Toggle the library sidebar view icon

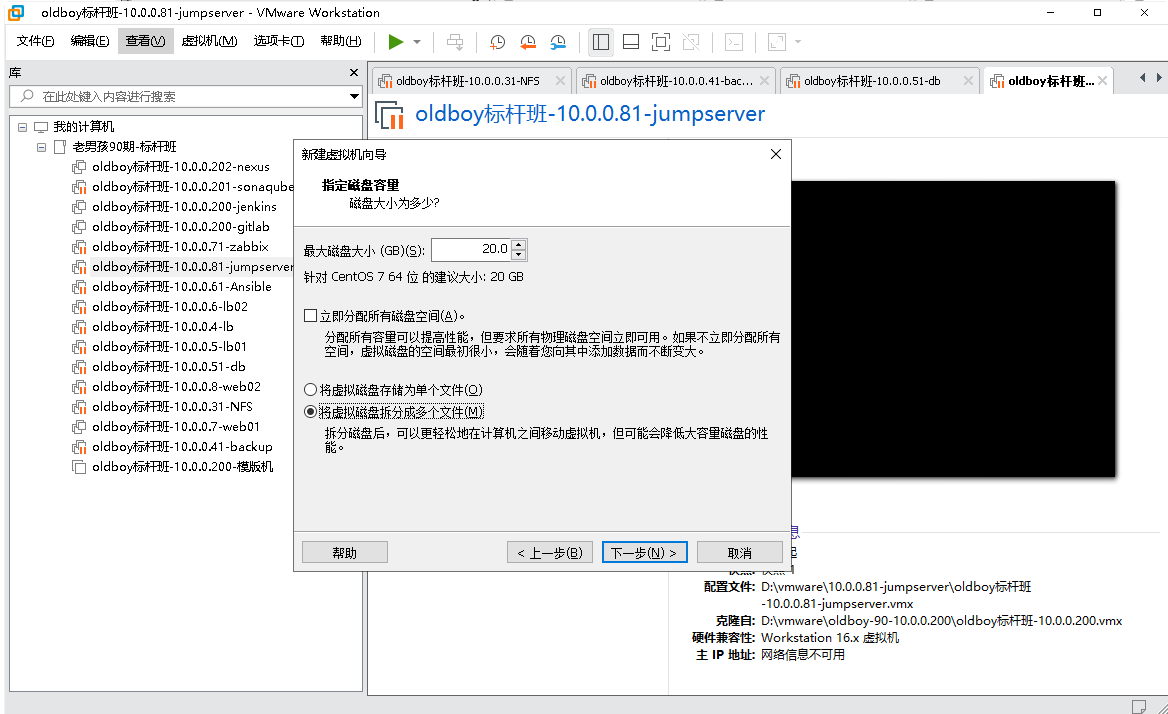pos(600,42)
